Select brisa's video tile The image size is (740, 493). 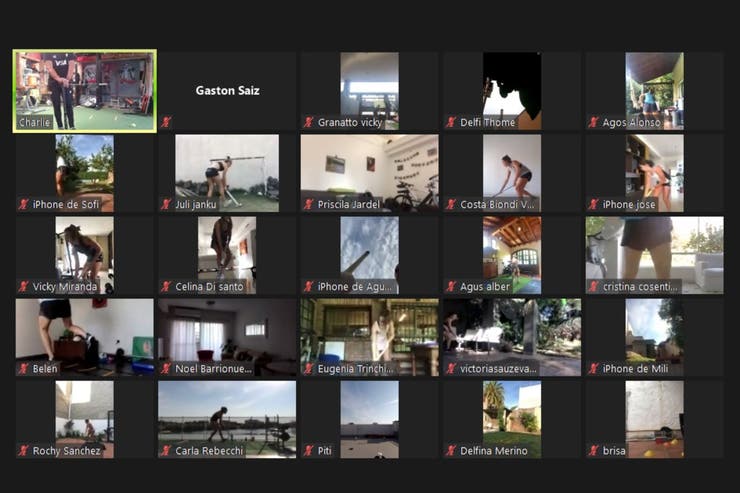click(655, 419)
